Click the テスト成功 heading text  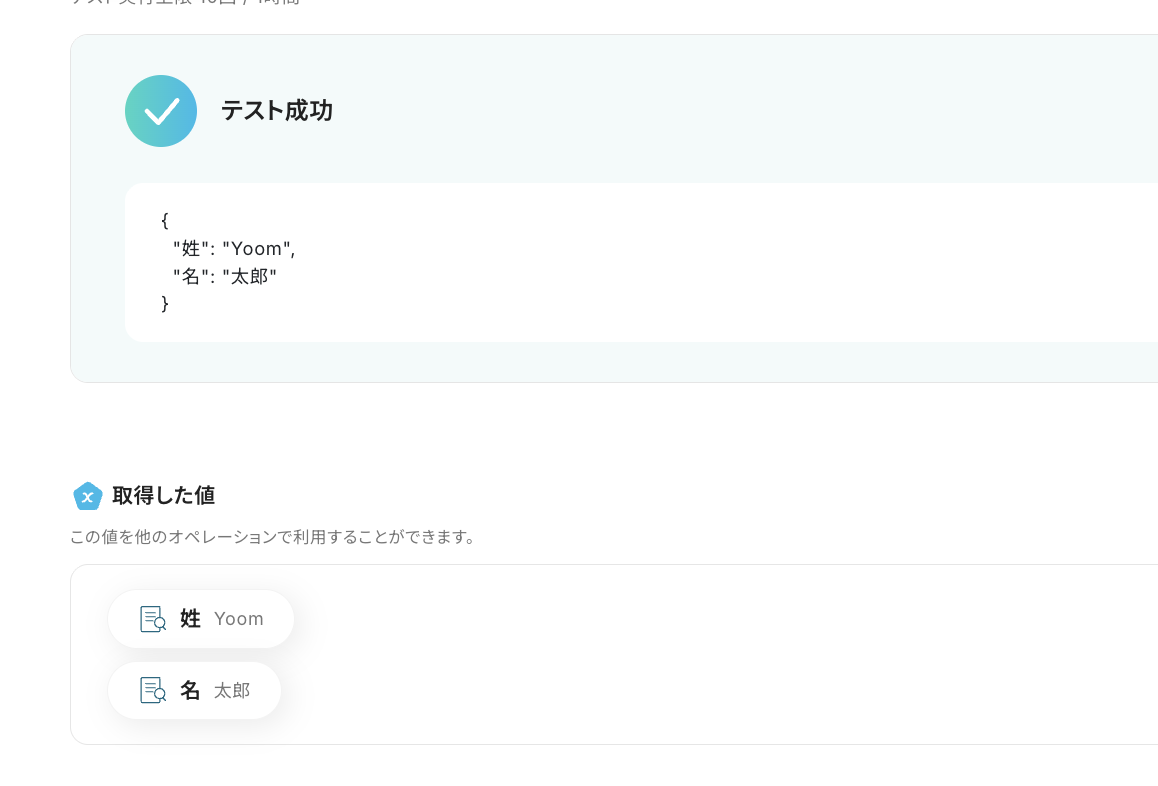[x=277, y=111]
